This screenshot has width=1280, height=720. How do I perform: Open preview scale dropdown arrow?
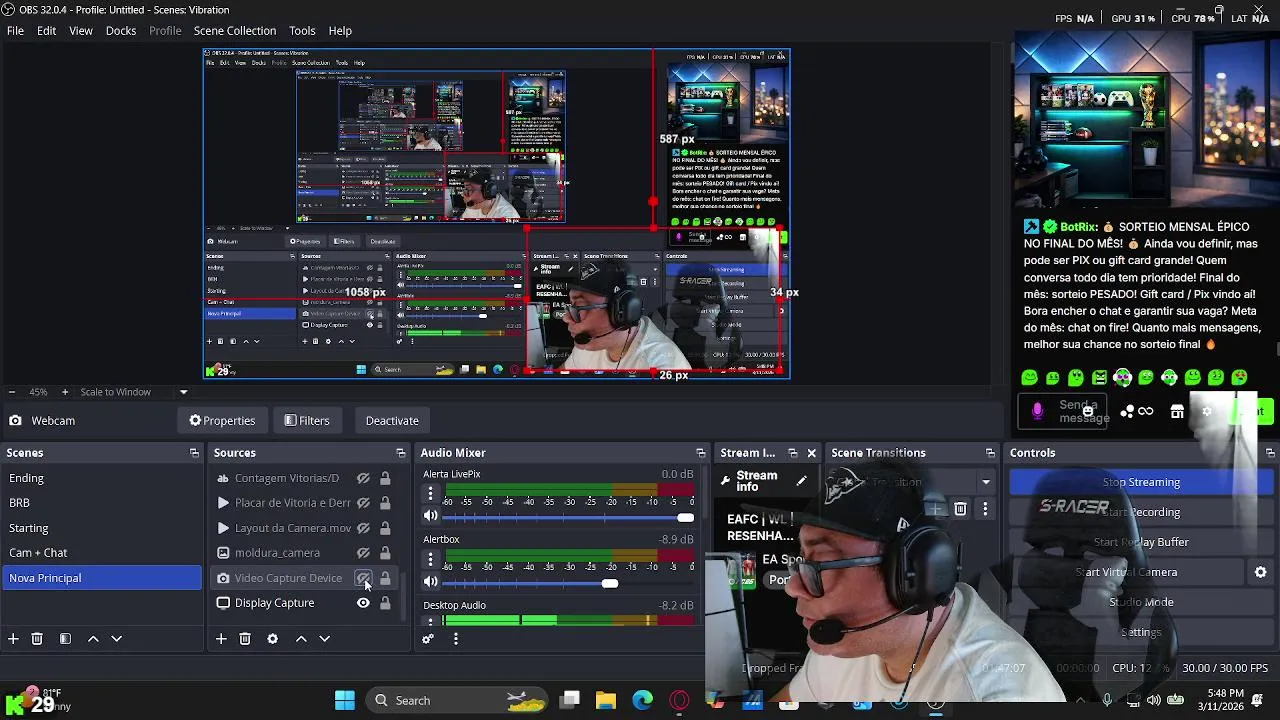click(183, 392)
